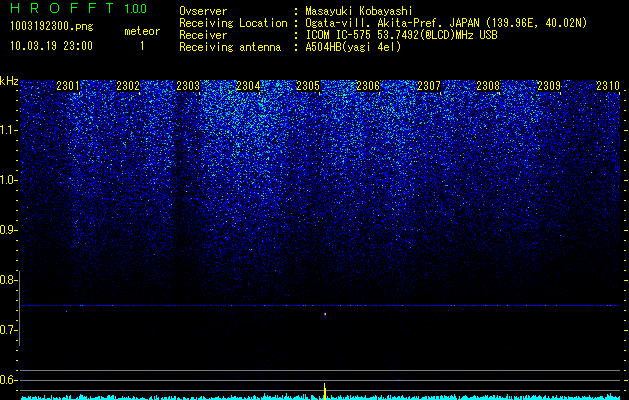Click the A504HB yagi antenna text
The image size is (629, 400).
(x=353, y=47)
